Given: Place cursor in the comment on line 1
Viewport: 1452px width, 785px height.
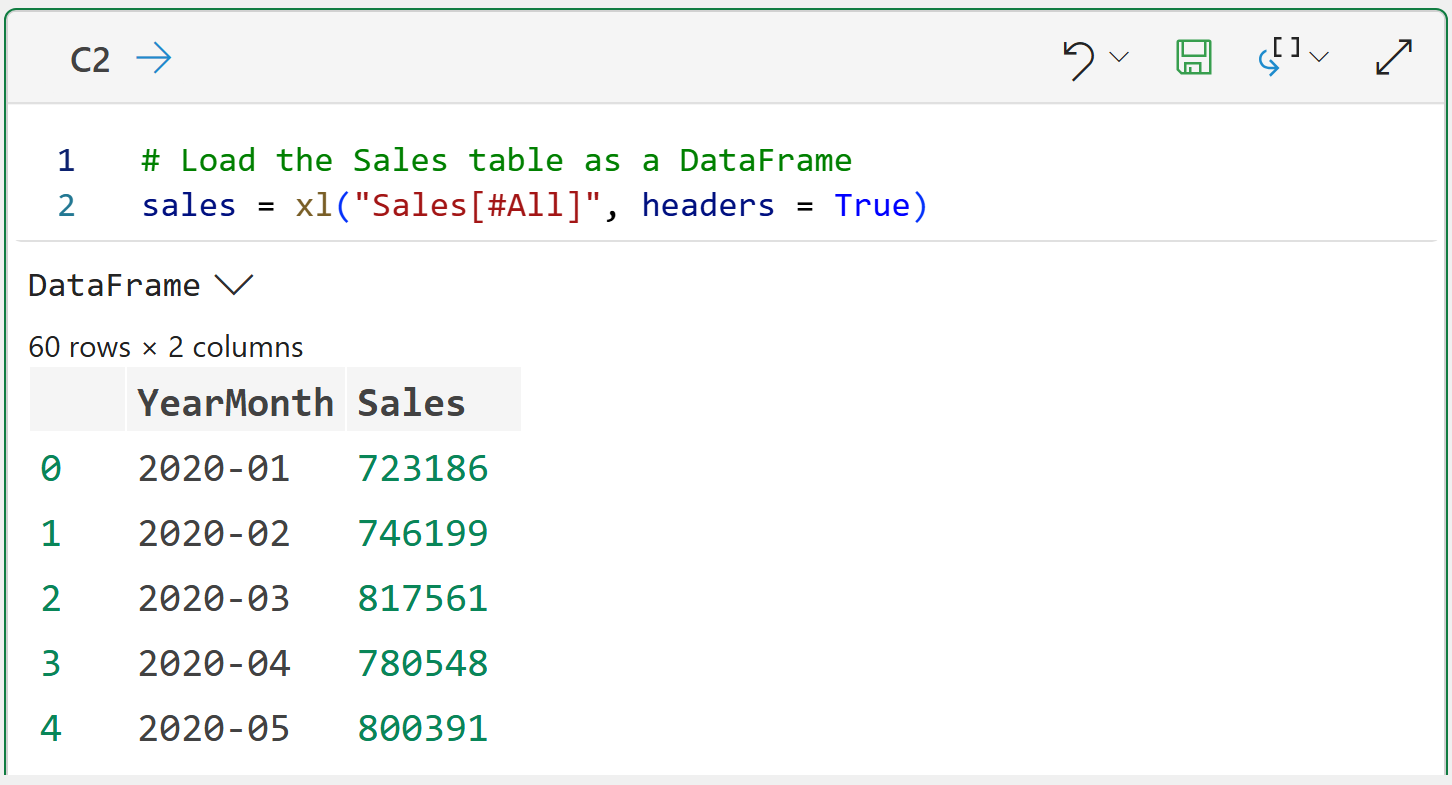Looking at the screenshot, I should [x=497, y=160].
